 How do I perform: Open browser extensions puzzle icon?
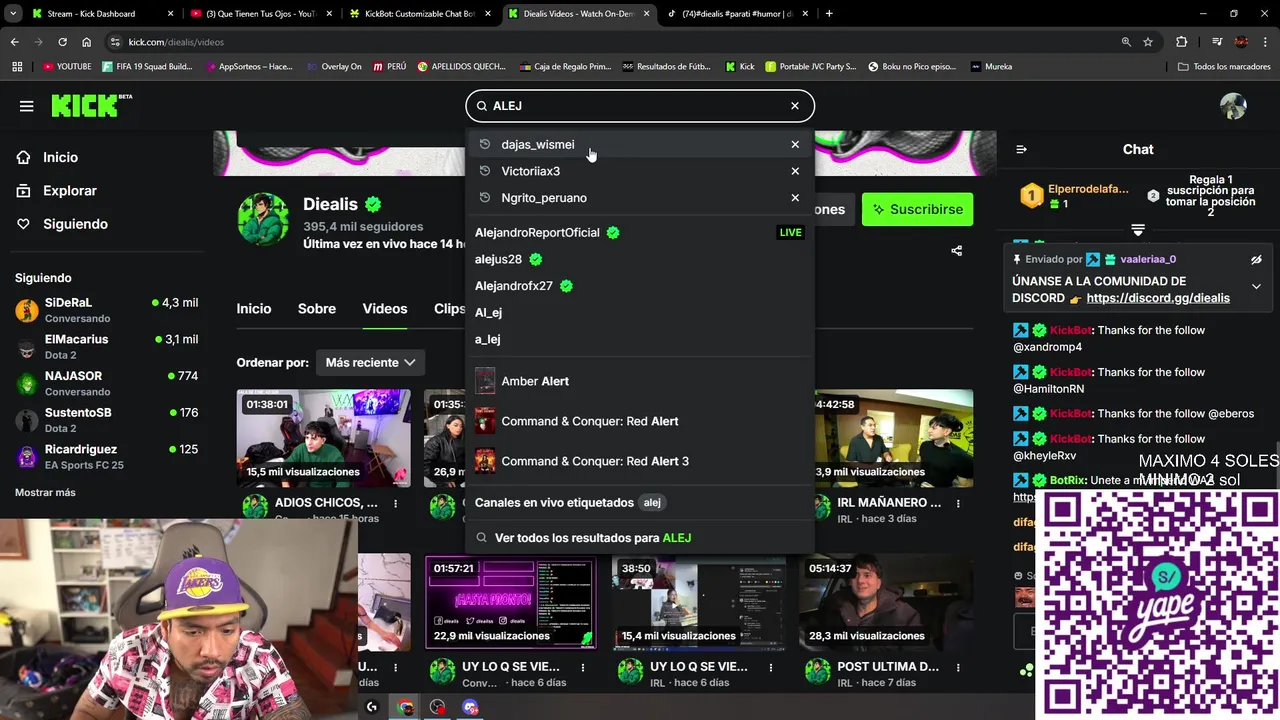[1182, 42]
